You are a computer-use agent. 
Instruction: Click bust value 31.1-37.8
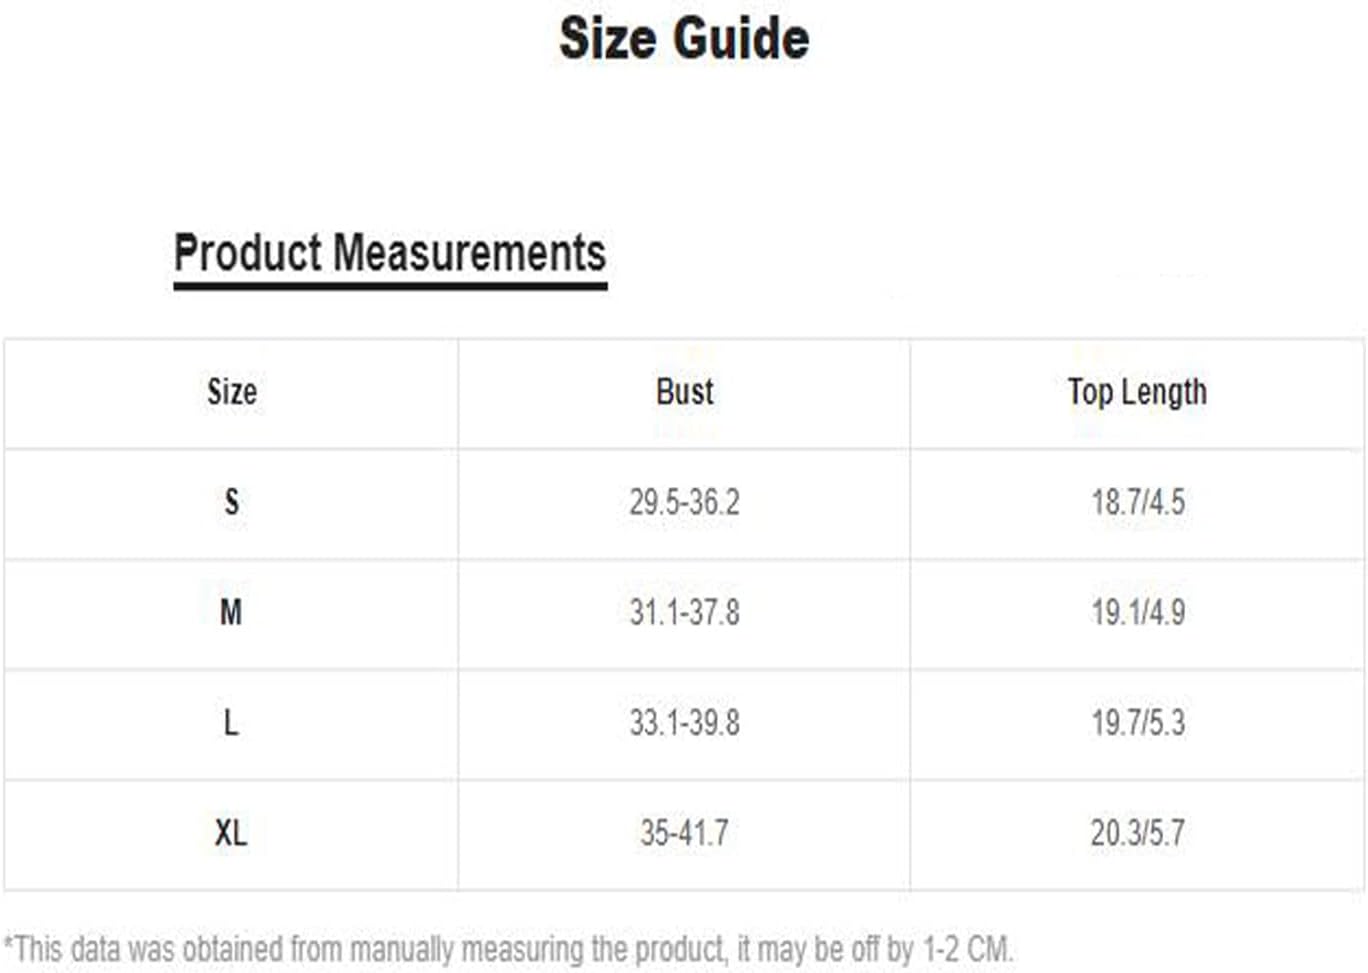point(685,611)
